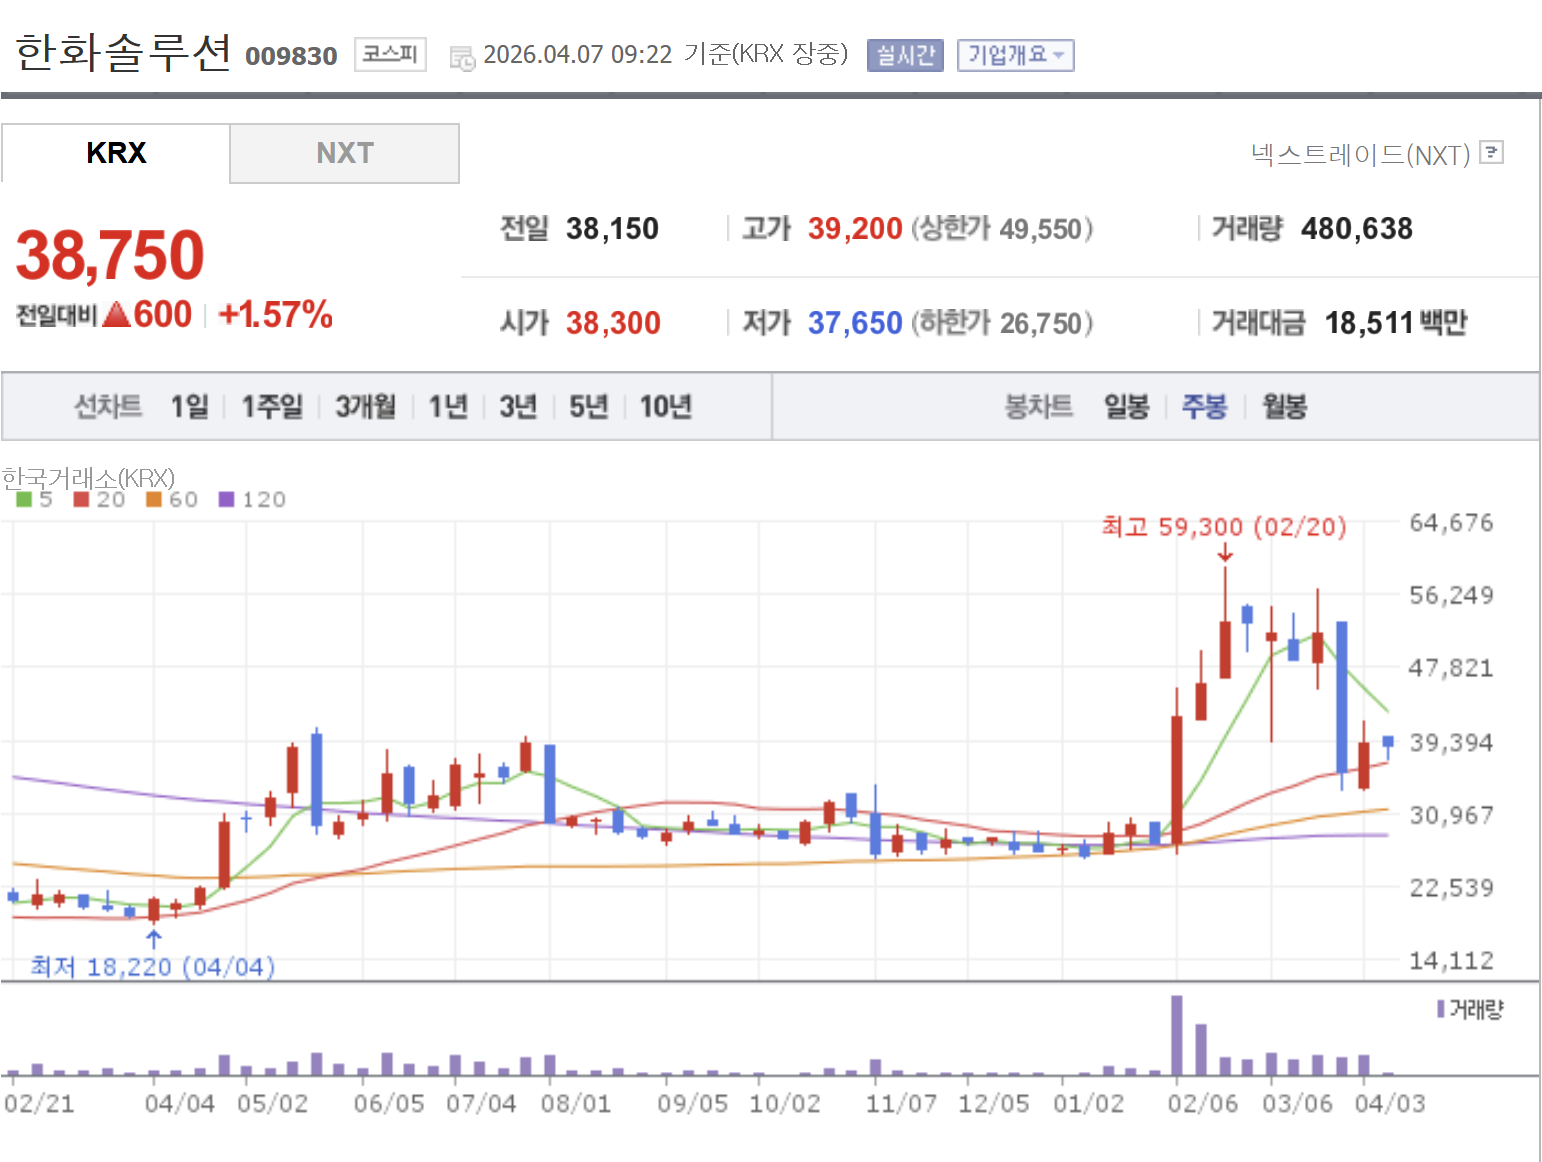Click the current price 38,750

click(110, 255)
